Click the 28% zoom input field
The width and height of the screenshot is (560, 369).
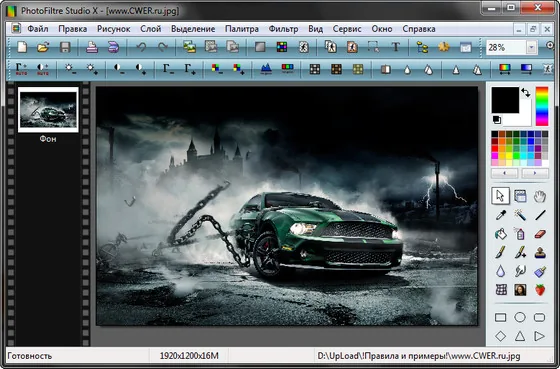[506, 48]
